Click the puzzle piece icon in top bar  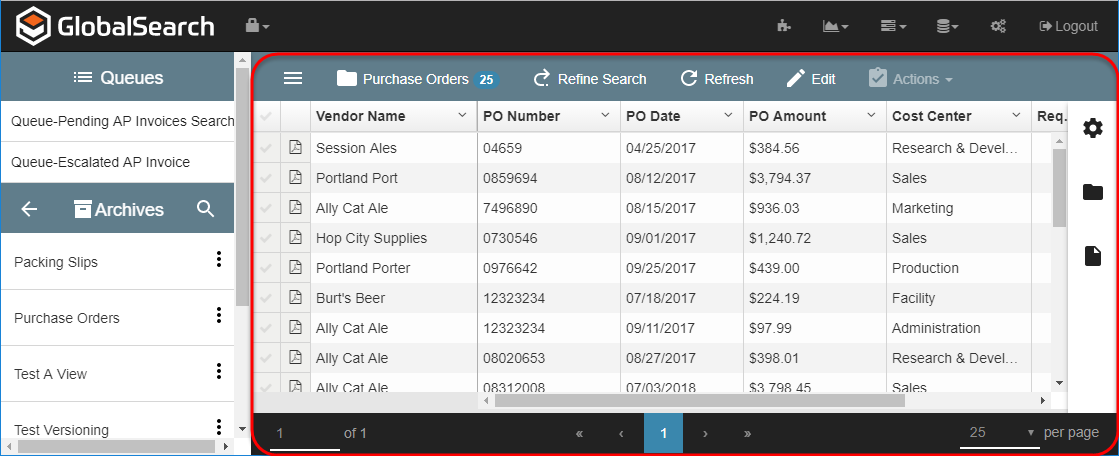[784, 26]
